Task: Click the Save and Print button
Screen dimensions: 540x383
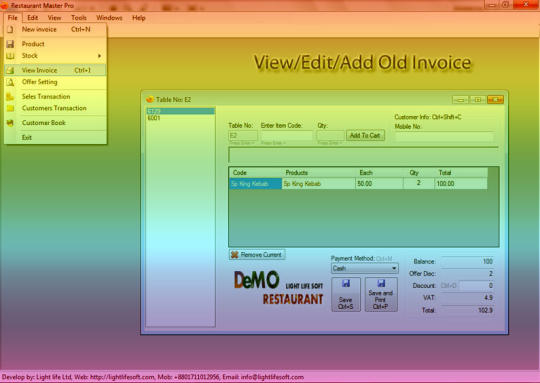Action: coord(381,295)
